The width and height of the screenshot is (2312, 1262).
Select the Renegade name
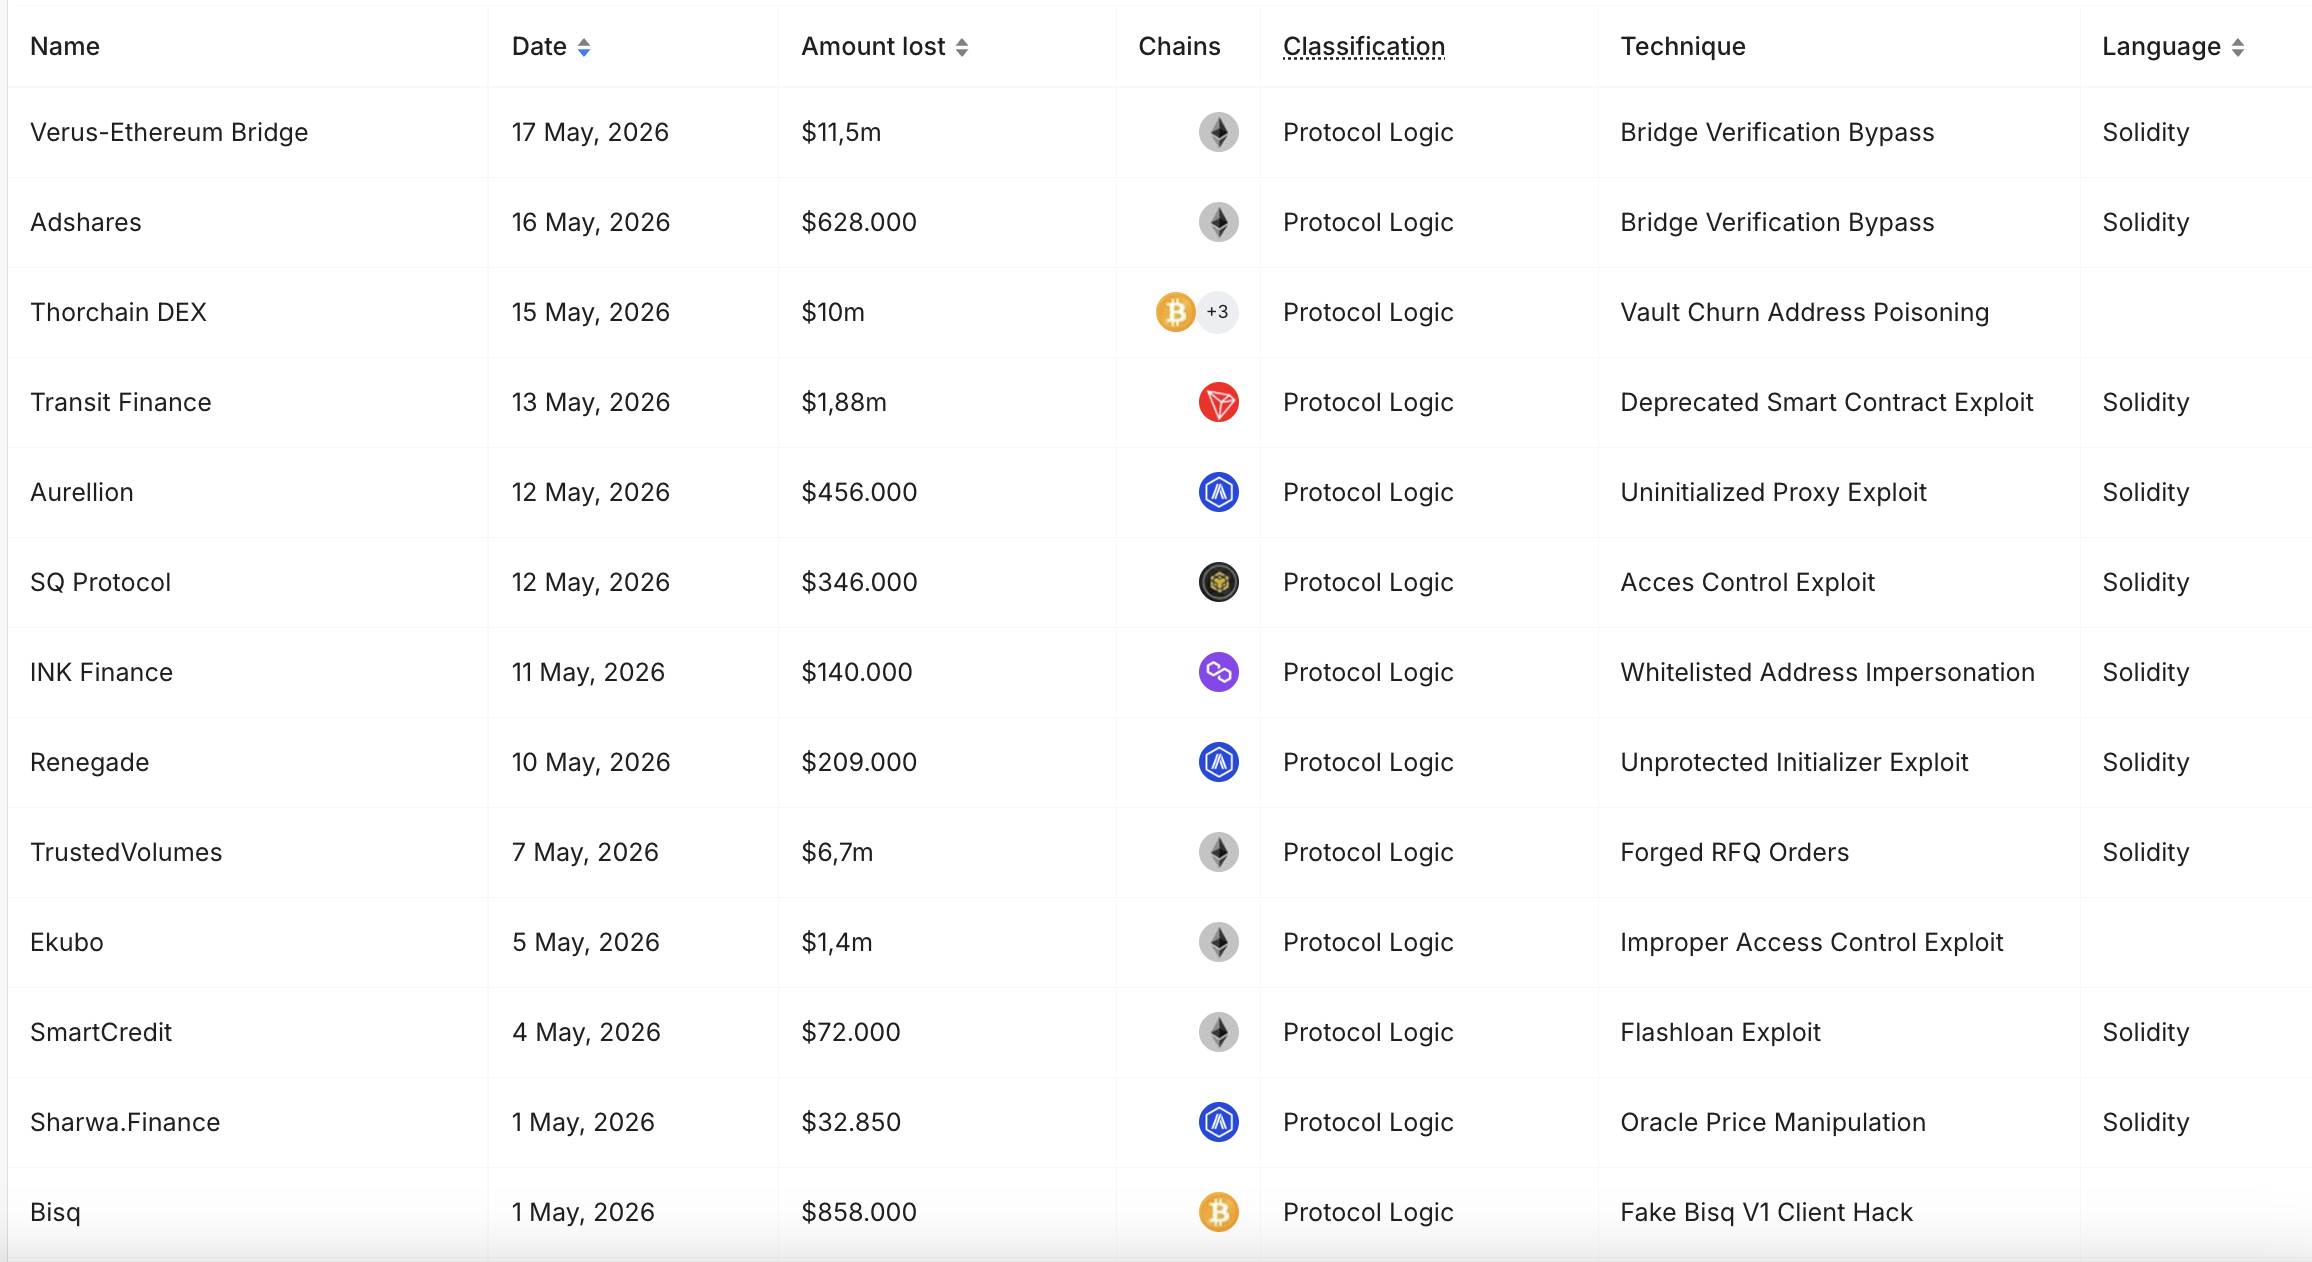pyautogui.click(x=89, y=762)
